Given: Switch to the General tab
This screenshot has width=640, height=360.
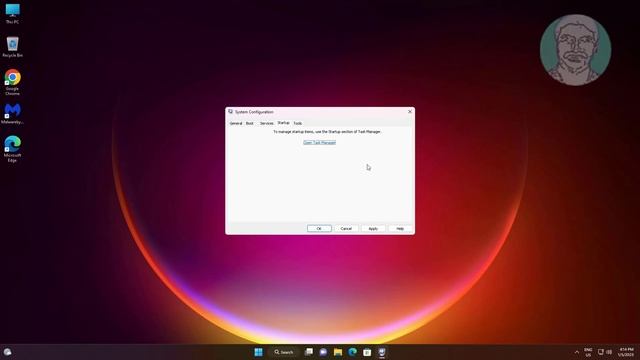Looking at the screenshot, I should (236, 123).
